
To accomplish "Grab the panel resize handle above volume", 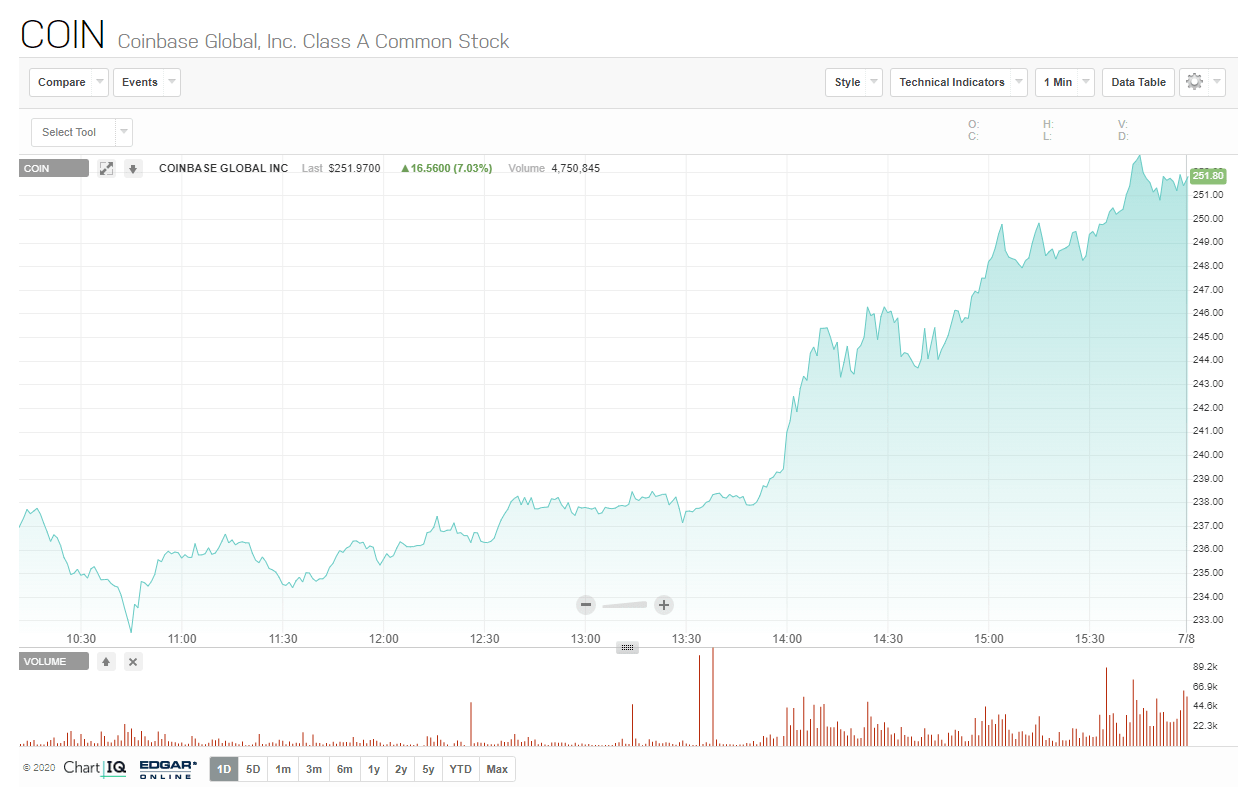I will (x=628, y=647).
